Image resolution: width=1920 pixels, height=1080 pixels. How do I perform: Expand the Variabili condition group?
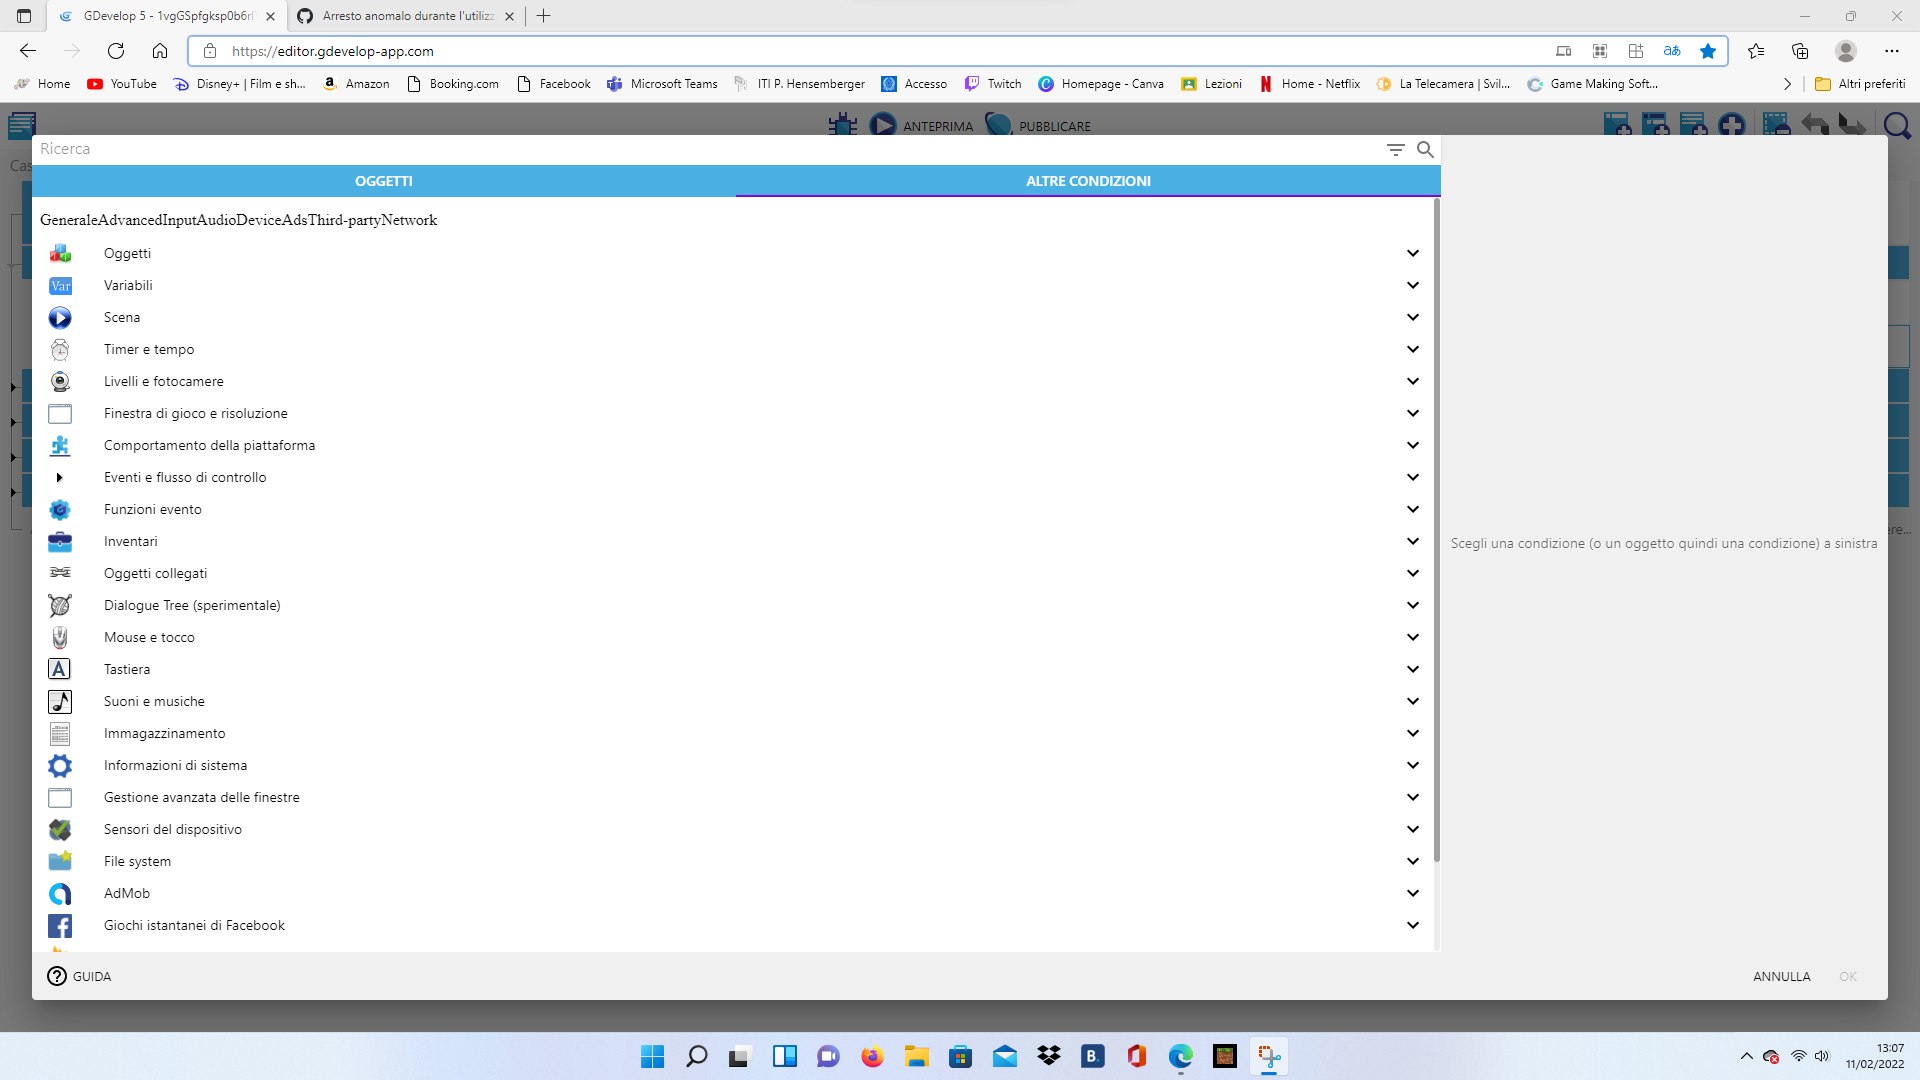[1413, 285]
